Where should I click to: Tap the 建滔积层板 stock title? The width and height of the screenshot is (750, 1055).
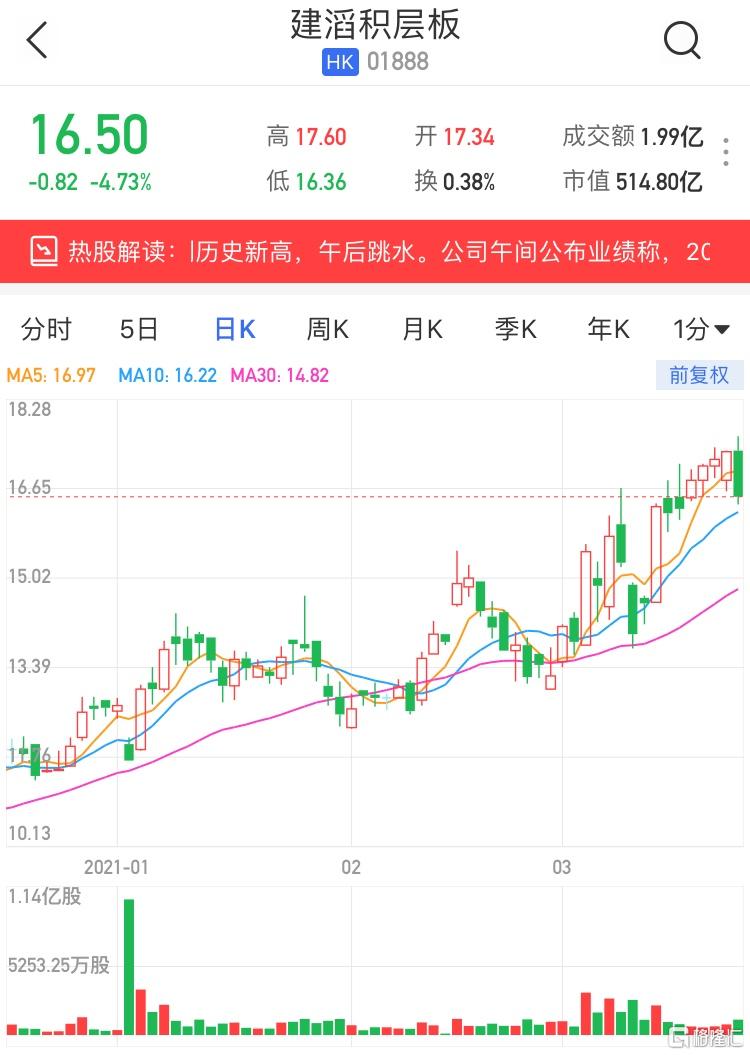click(x=375, y=25)
